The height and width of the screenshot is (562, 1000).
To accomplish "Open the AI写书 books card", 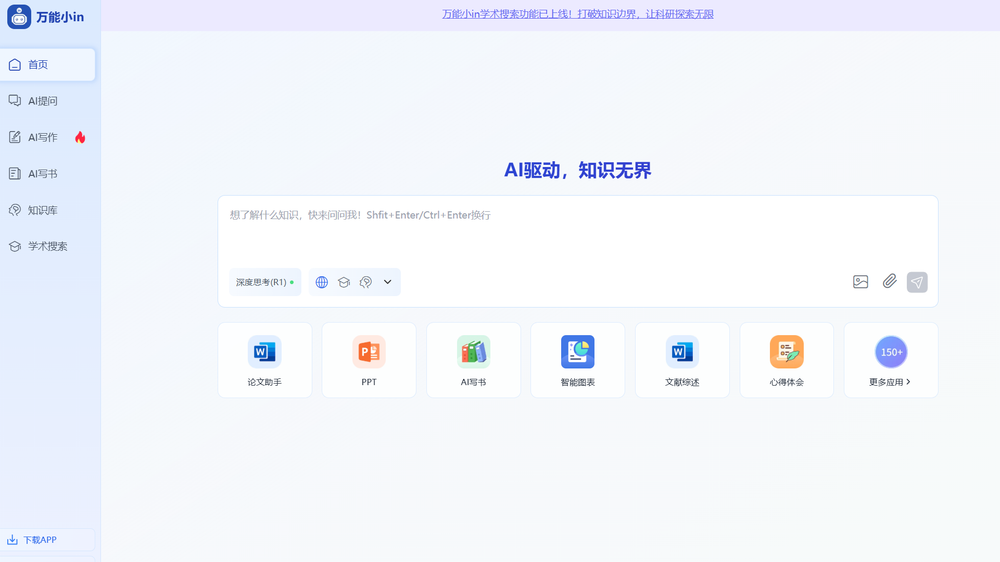I will 473,360.
